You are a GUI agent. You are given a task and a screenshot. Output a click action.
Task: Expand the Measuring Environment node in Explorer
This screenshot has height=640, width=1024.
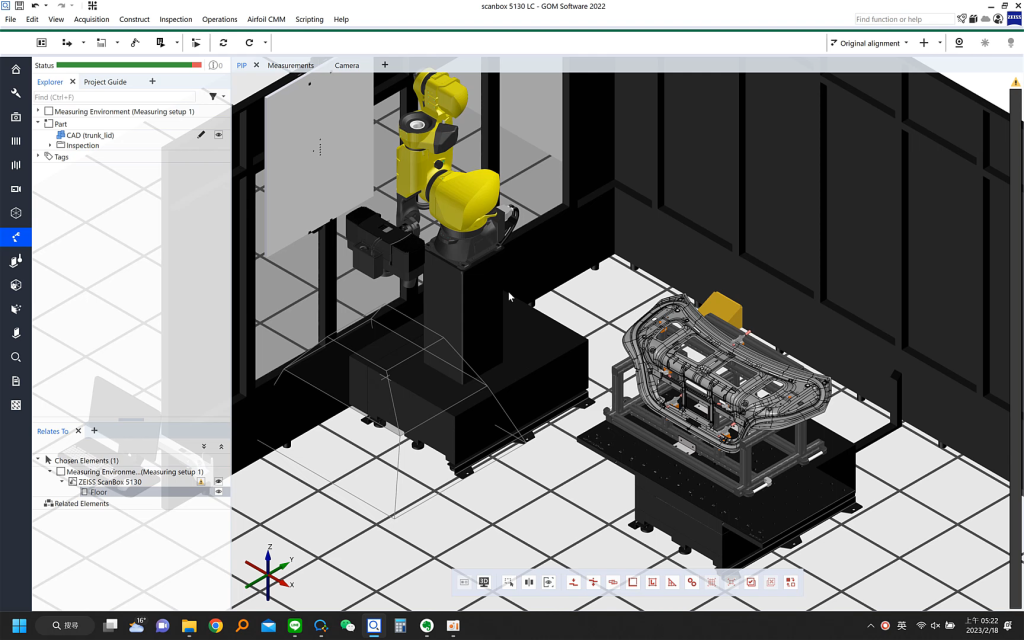click(38, 111)
